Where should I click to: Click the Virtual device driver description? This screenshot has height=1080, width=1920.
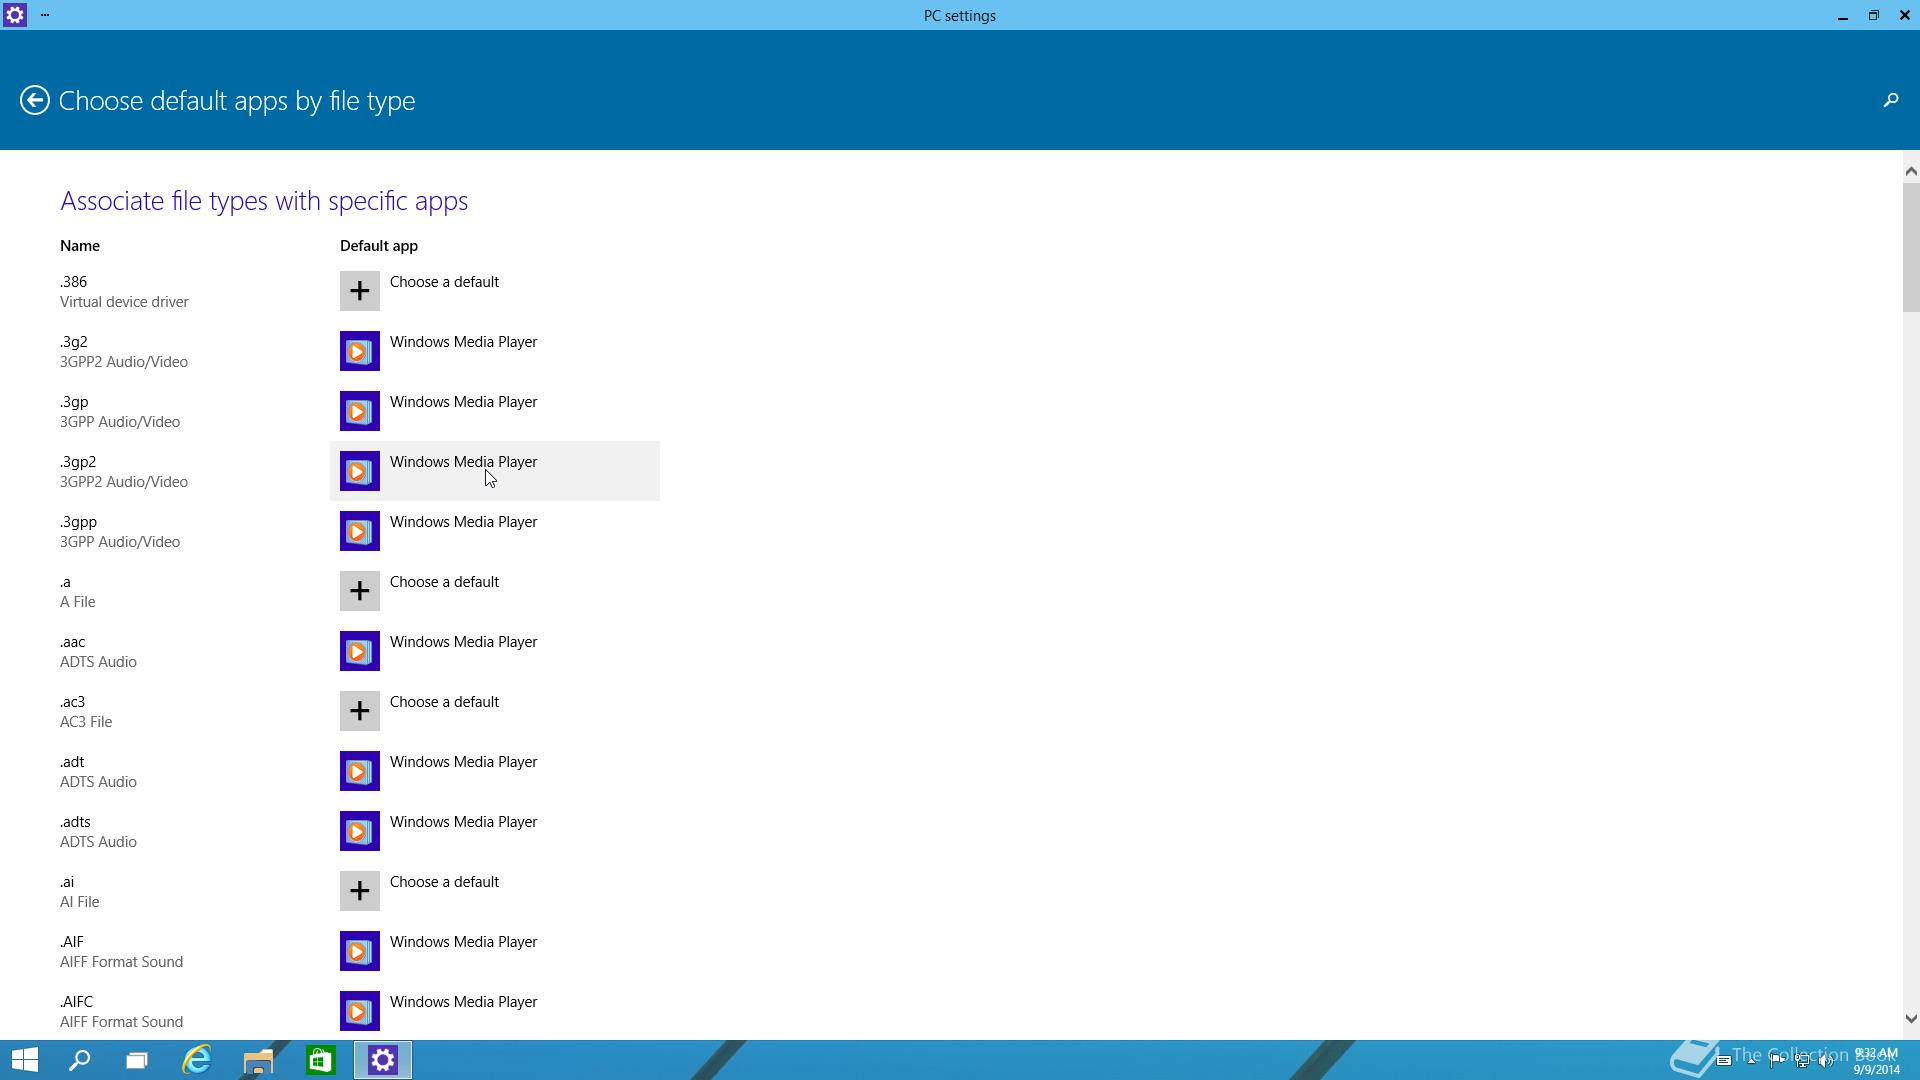tap(124, 302)
